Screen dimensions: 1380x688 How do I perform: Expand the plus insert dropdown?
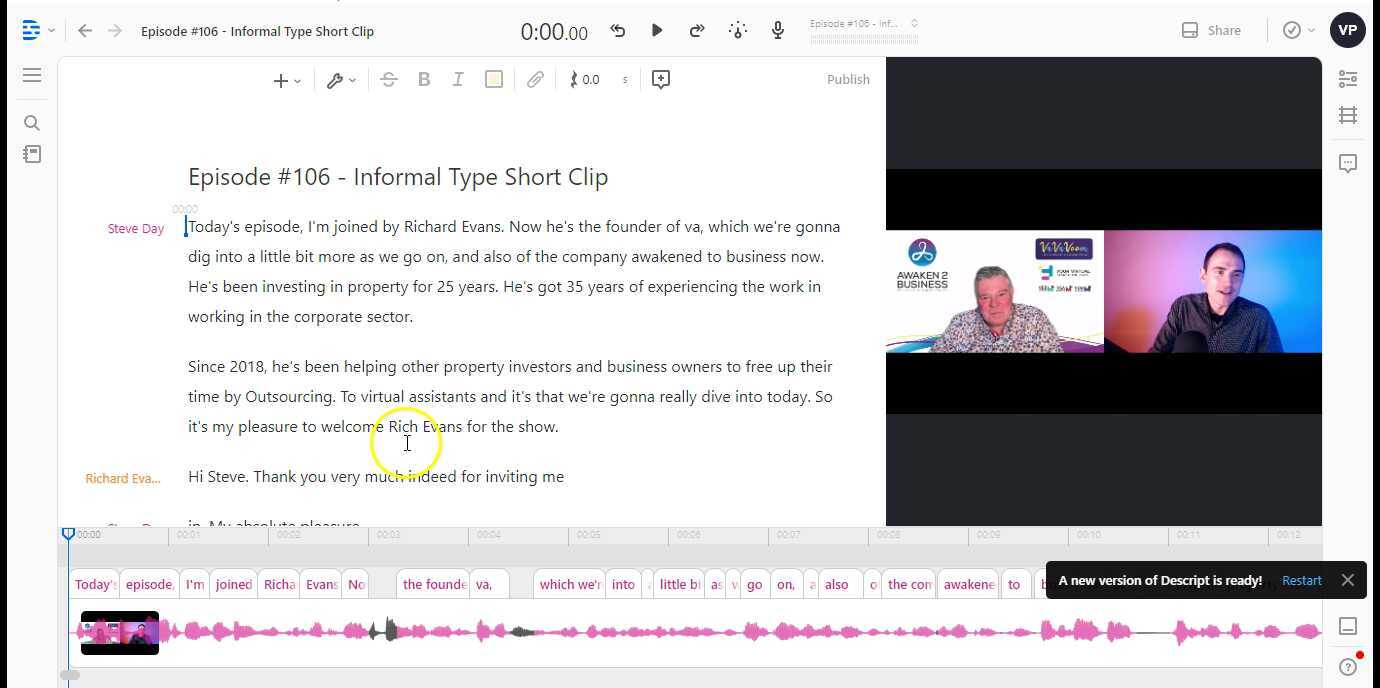pos(286,80)
